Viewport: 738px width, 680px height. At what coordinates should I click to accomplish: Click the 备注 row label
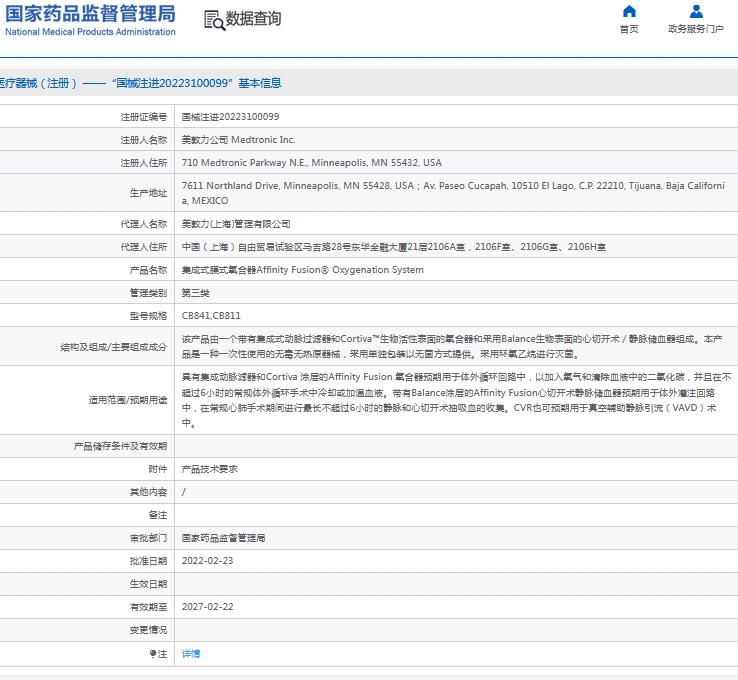(158, 515)
